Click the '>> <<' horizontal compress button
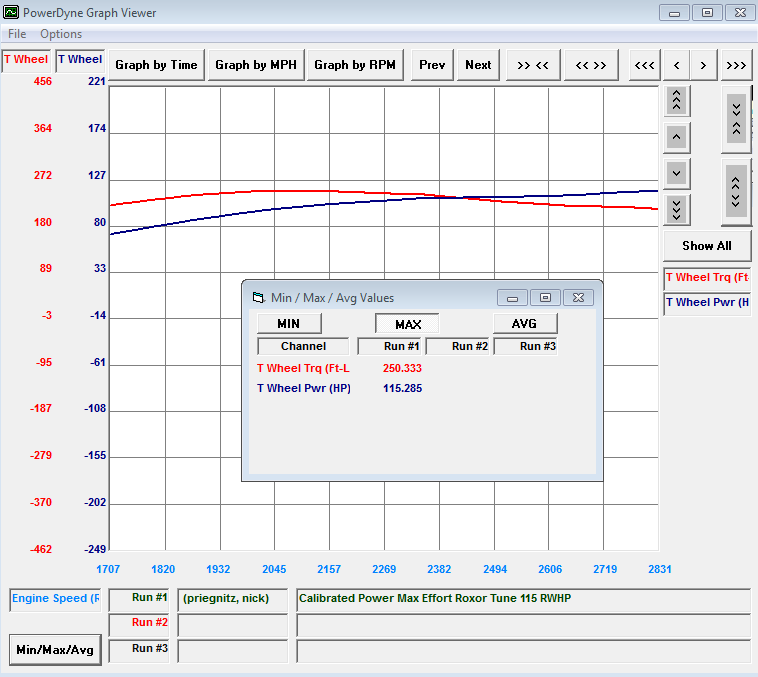The width and height of the screenshot is (758, 677). [x=532, y=65]
